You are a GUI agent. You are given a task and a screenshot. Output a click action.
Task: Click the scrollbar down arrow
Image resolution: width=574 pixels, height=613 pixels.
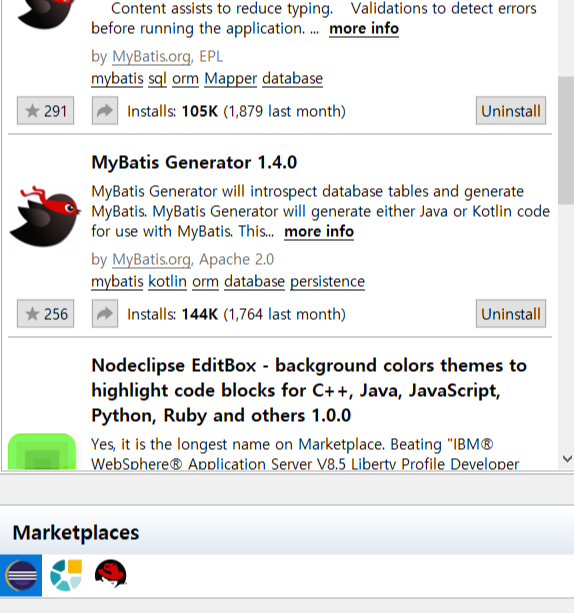click(x=567, y=459)
